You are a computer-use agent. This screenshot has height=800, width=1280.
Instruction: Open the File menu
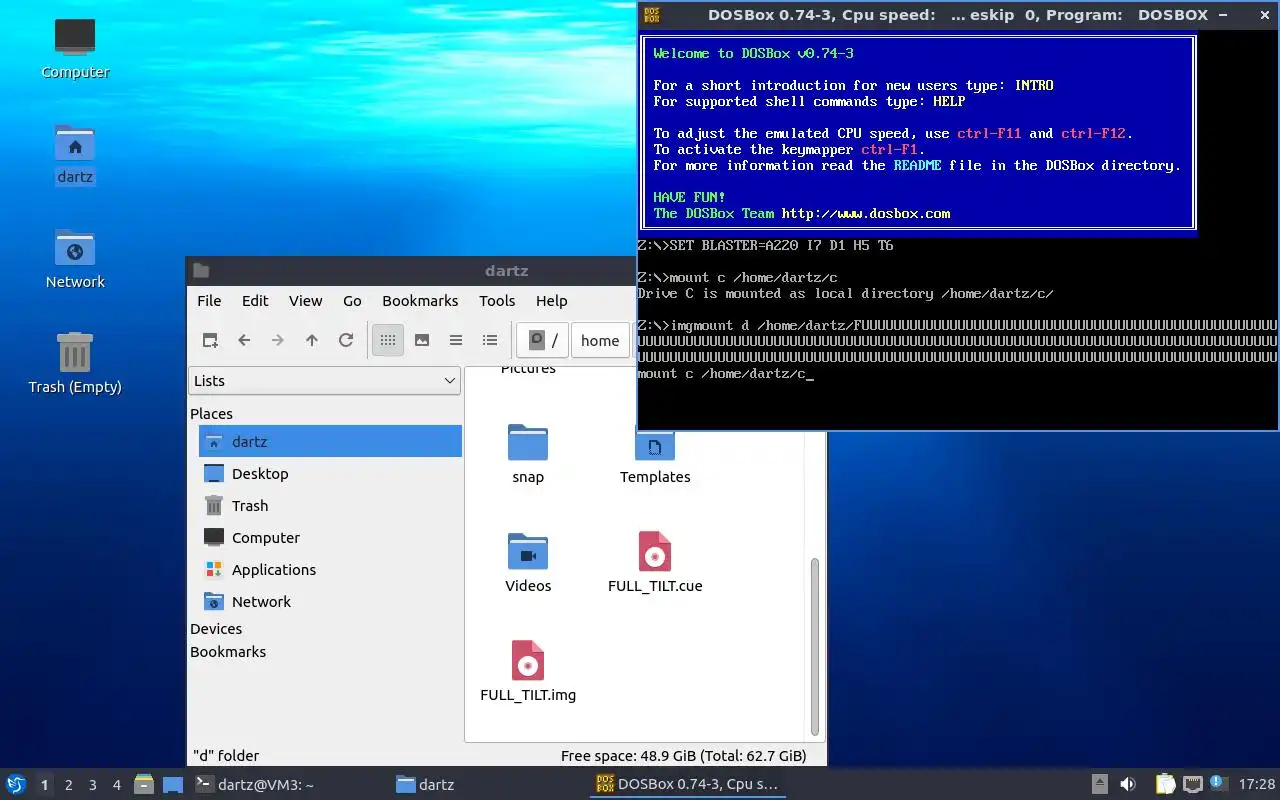tap(209, 300)
